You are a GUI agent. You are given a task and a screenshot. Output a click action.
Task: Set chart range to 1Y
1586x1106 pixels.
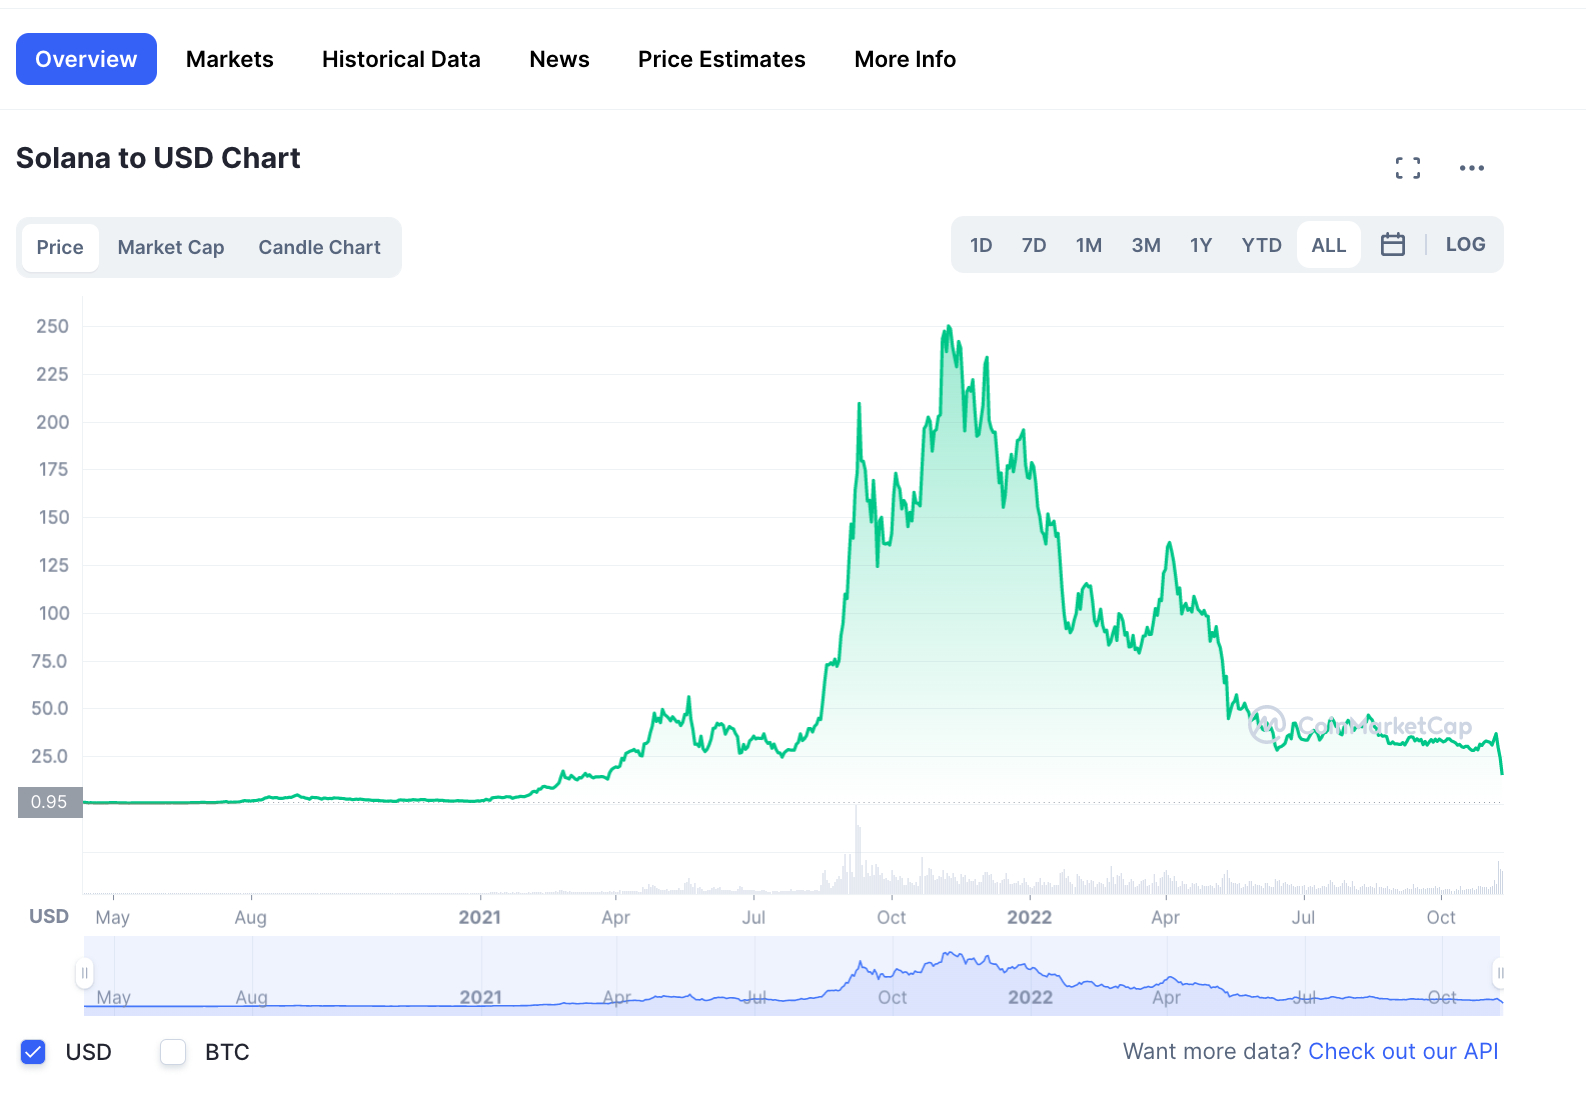click(1201, 245)
